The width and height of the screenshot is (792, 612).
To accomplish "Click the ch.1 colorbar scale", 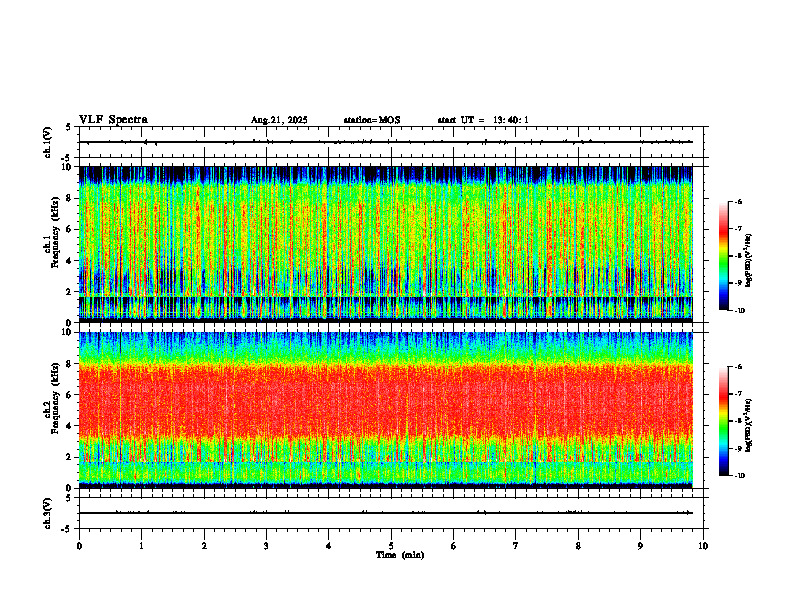I will (723, 256).
